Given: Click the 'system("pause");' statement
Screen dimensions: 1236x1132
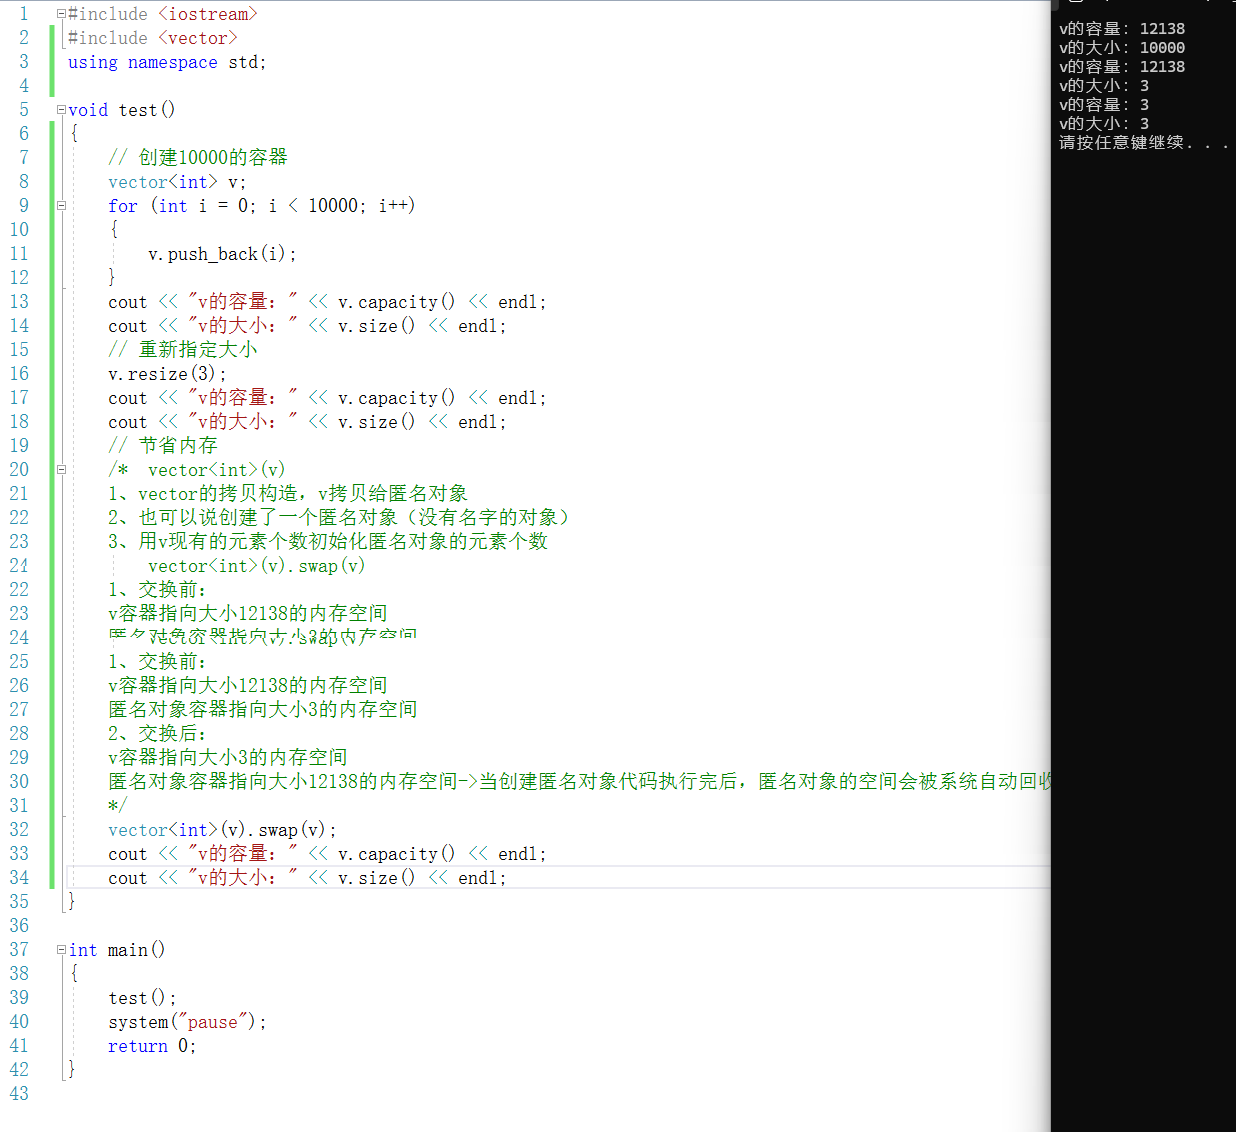Looking at the screenshot, I should (187, 1022).
